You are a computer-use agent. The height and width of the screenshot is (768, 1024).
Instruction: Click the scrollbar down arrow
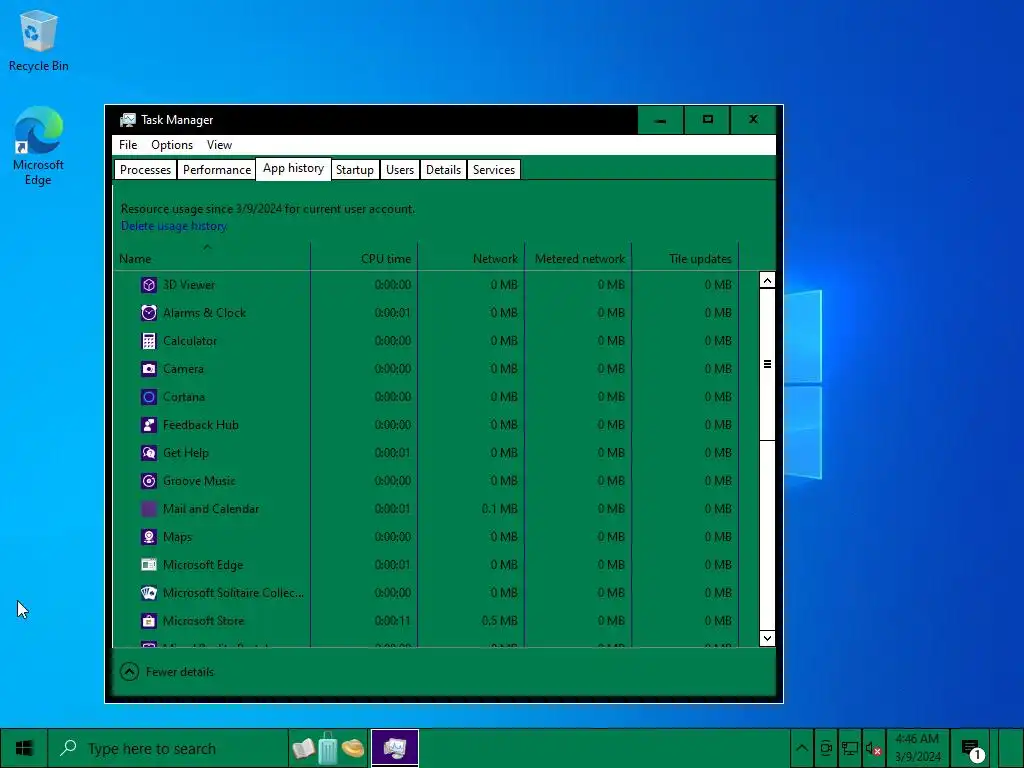click(767, 638)
